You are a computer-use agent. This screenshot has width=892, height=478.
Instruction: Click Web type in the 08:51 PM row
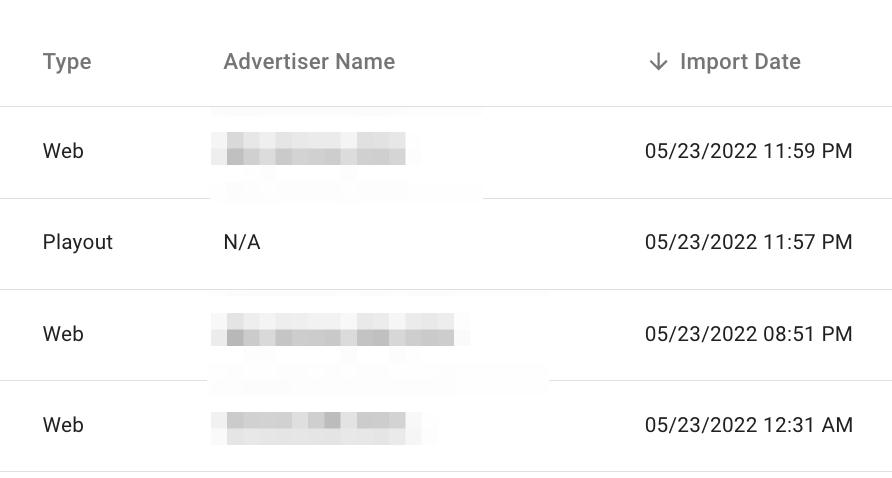tap(63, 334)
